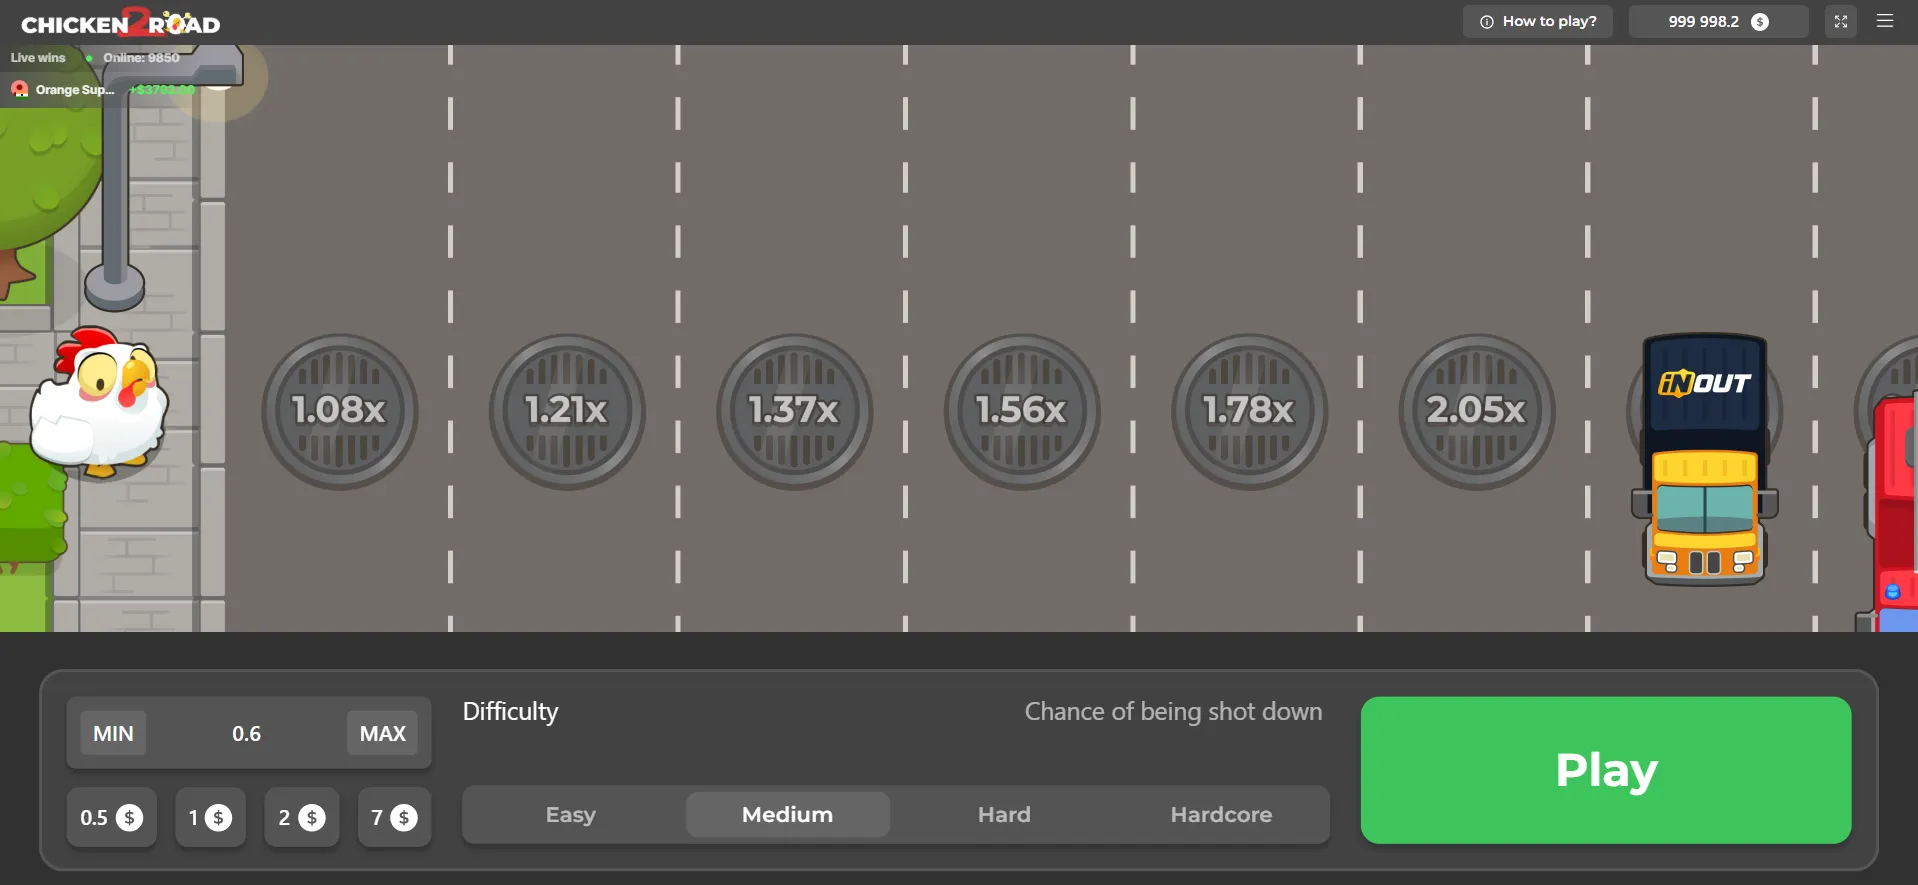The height and width of the screenshot is (885, 1918).
Task: Click the white chicken character
Action: tap(98, 402)
